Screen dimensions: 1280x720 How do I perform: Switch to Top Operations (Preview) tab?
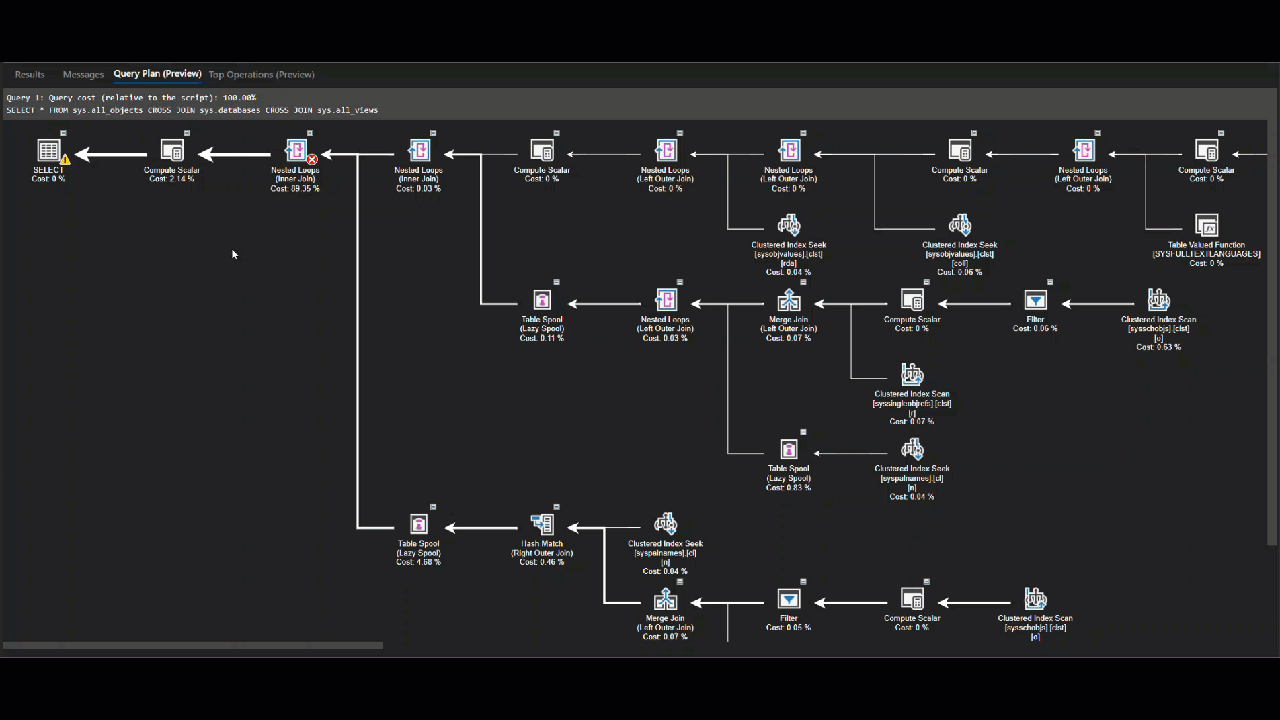(x=261, y=74)
